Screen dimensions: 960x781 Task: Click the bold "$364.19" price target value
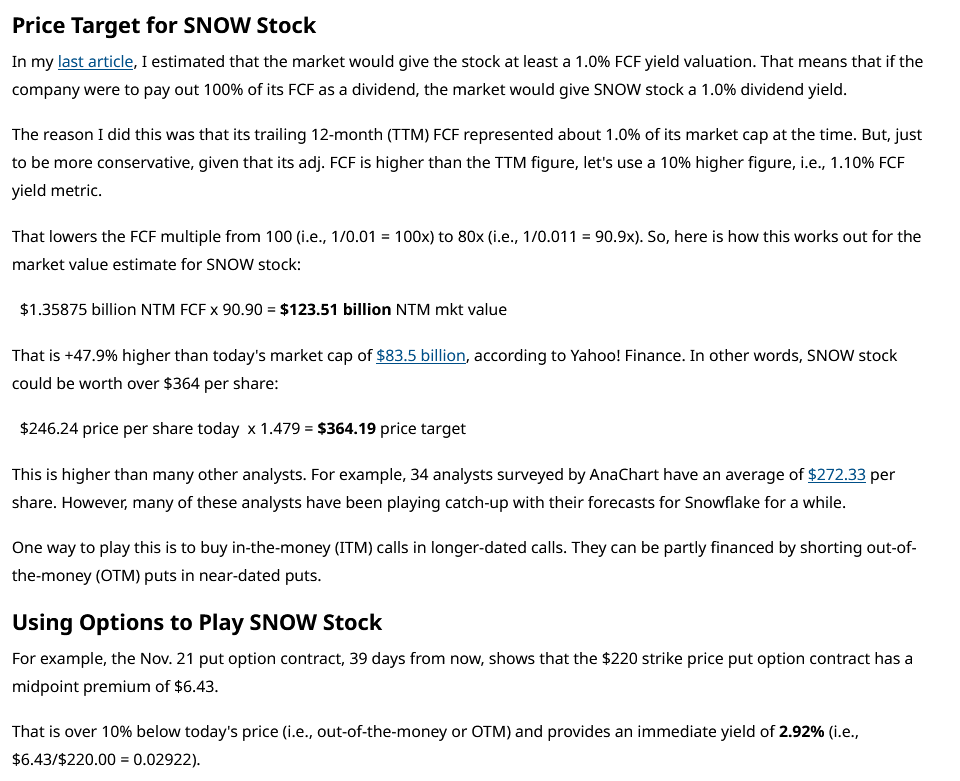(346, 429)
